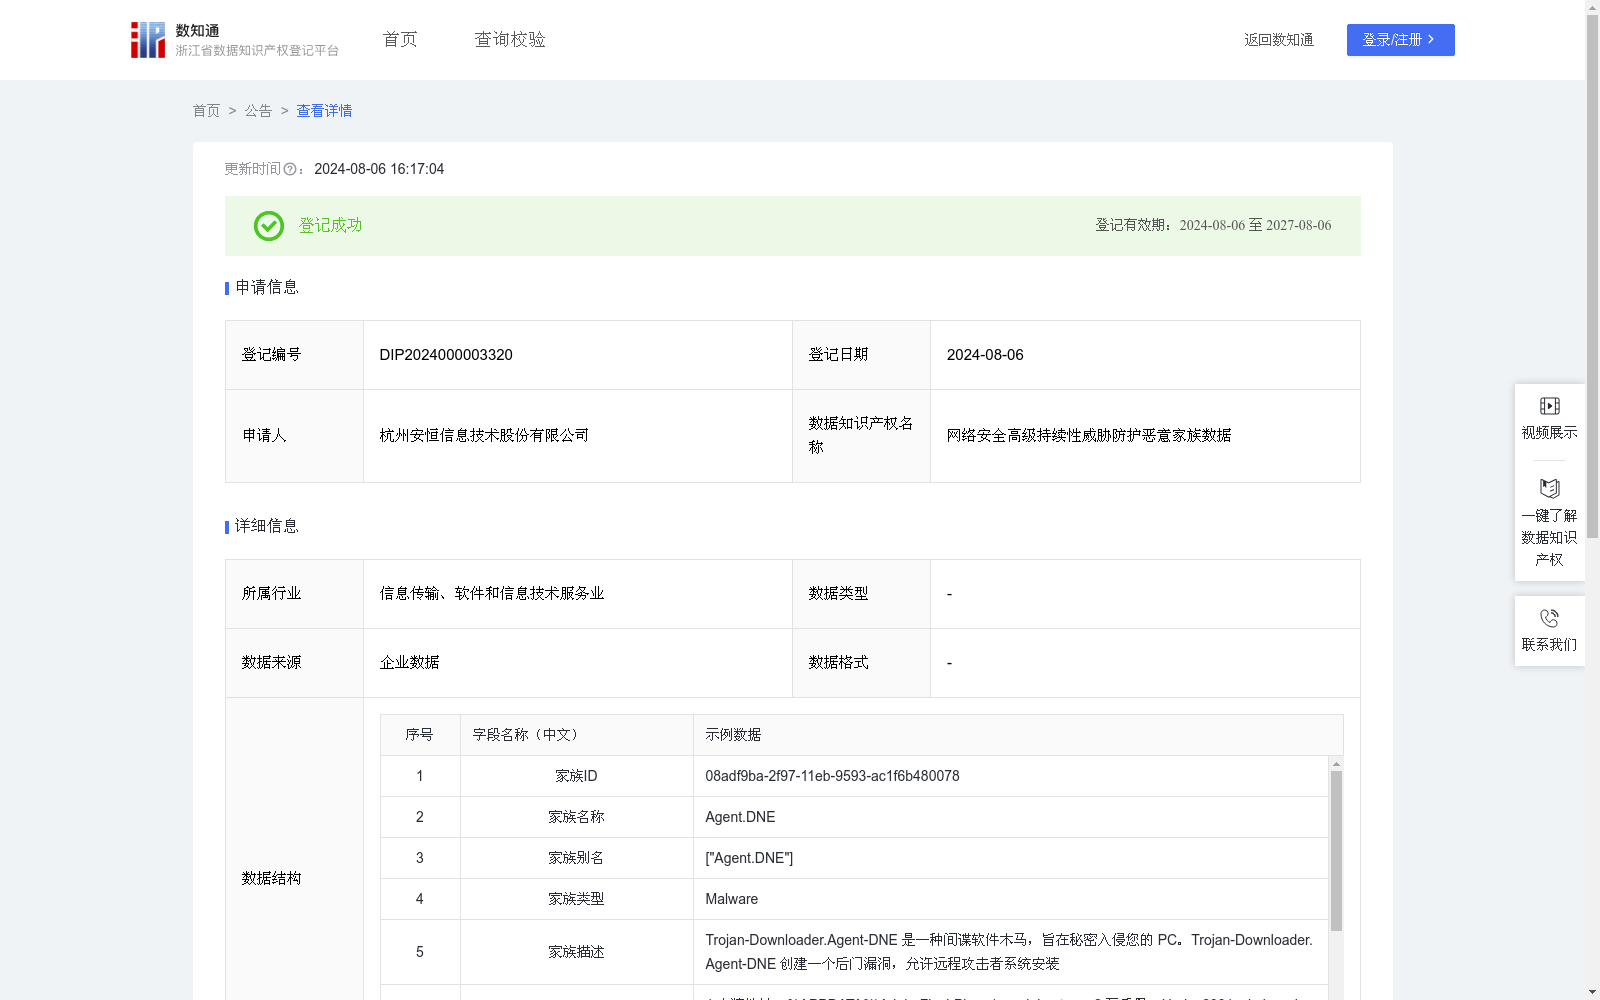Click the 数据结构 row label
This screenshot has height=1000, width=1600.
point(271,879)
